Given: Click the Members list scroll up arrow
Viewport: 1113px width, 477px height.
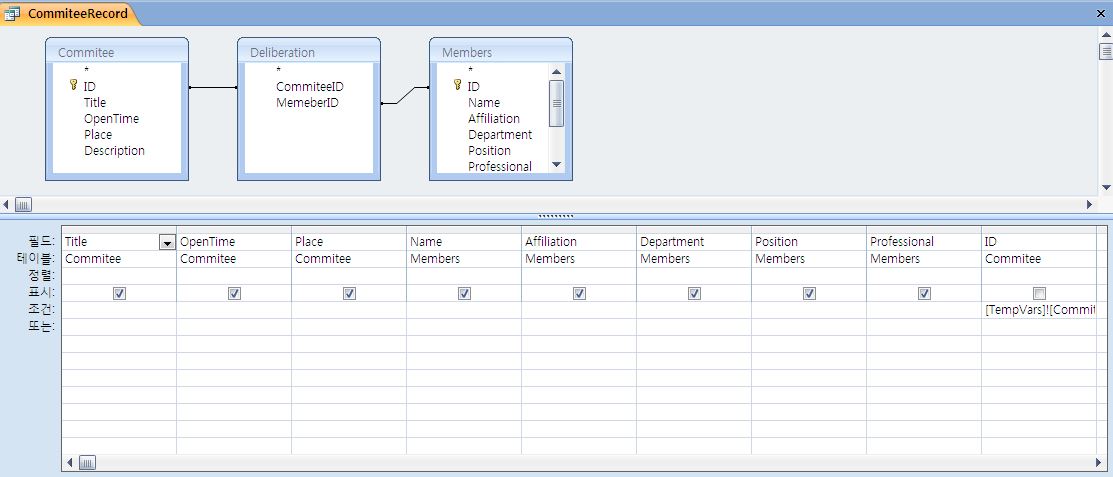Looking at the screenshot, I should [556, 71].
